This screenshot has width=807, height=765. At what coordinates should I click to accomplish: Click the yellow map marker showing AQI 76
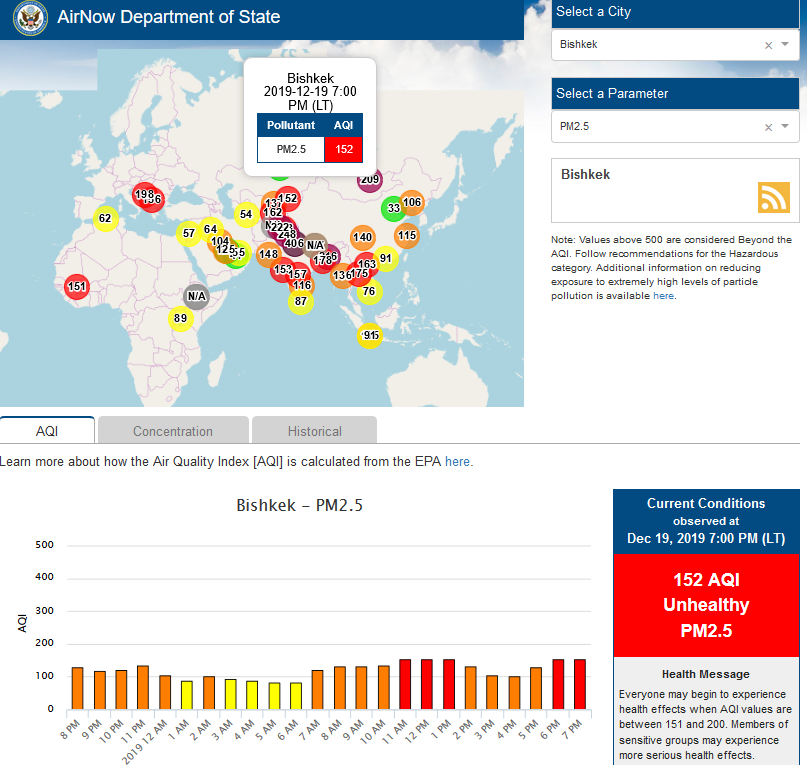click(x=369, y=292)
